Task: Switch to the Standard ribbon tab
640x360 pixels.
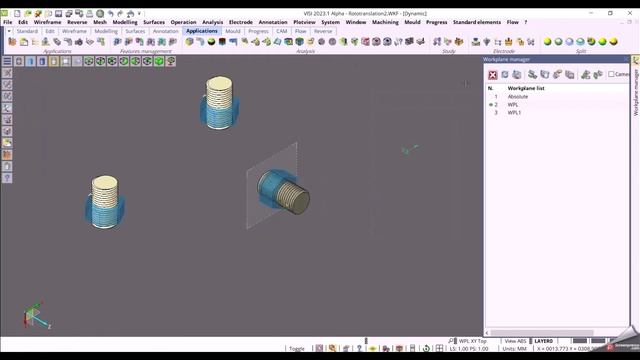Action: tap(27, 31)
